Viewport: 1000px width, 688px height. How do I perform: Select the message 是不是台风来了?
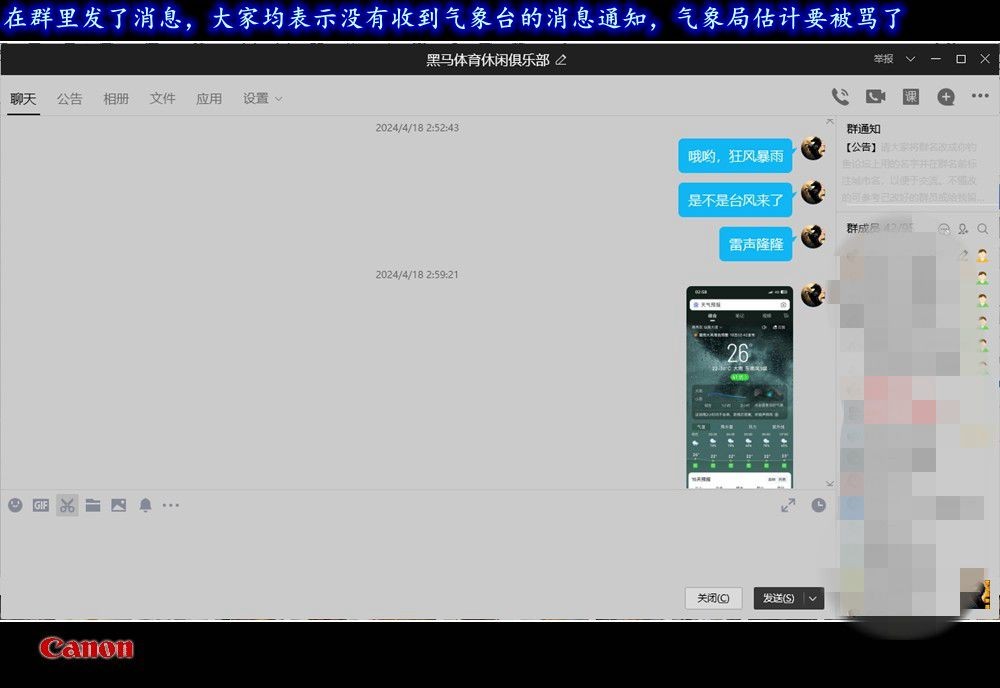point(735,200)
